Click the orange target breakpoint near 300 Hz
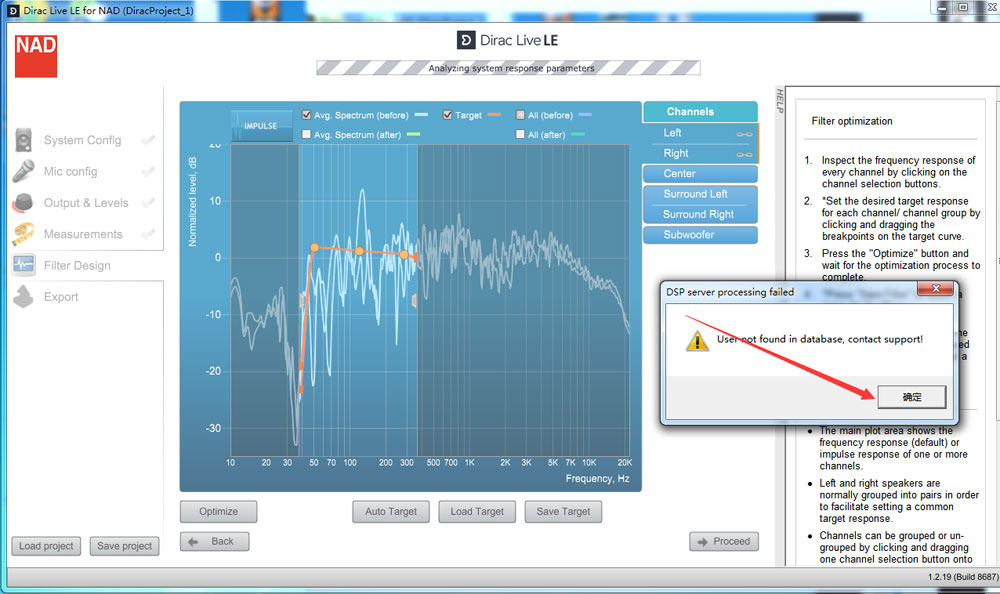The height and width of the screenshot is (594, 1000). tap(404, 255)
